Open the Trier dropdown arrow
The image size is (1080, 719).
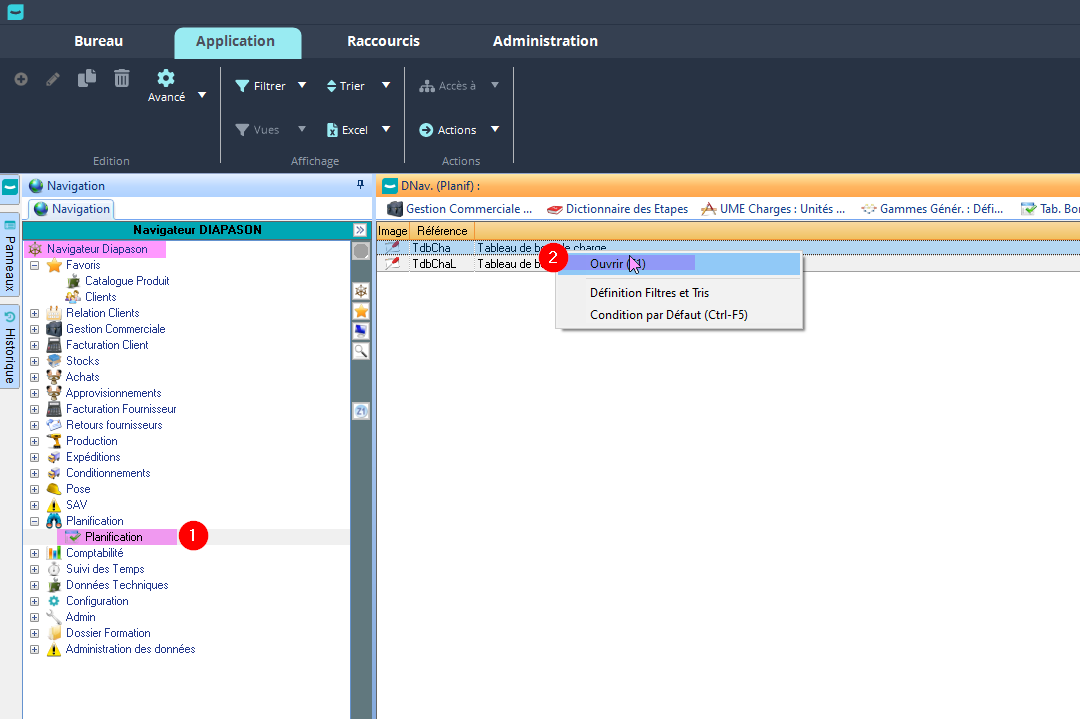(386, 86)
